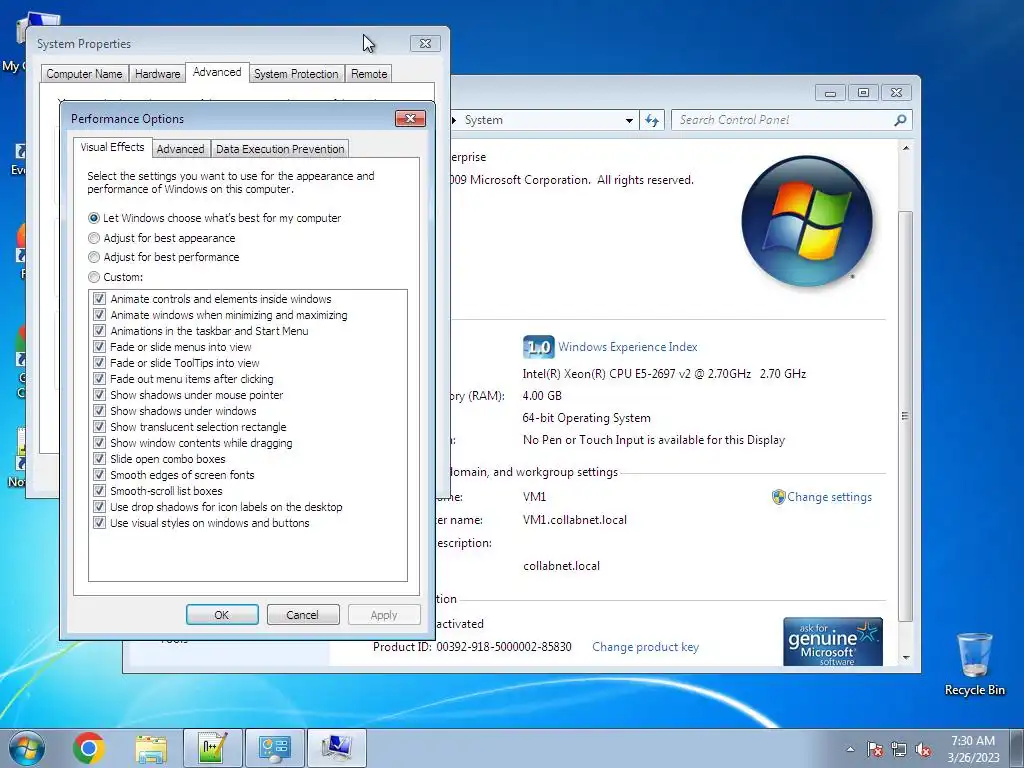This screenshot has height=768, width=1024.
Task: Disable Use visual styles on windows and buttons
Action: coord(99,522)
